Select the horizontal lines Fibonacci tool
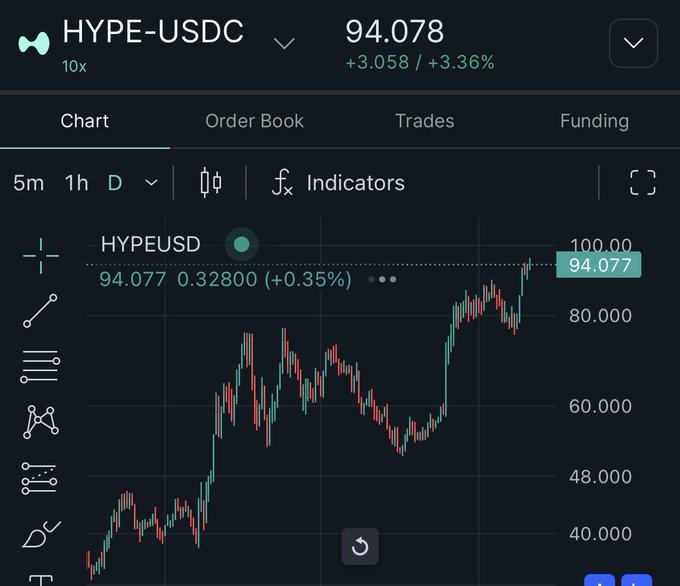 (40, 367)
